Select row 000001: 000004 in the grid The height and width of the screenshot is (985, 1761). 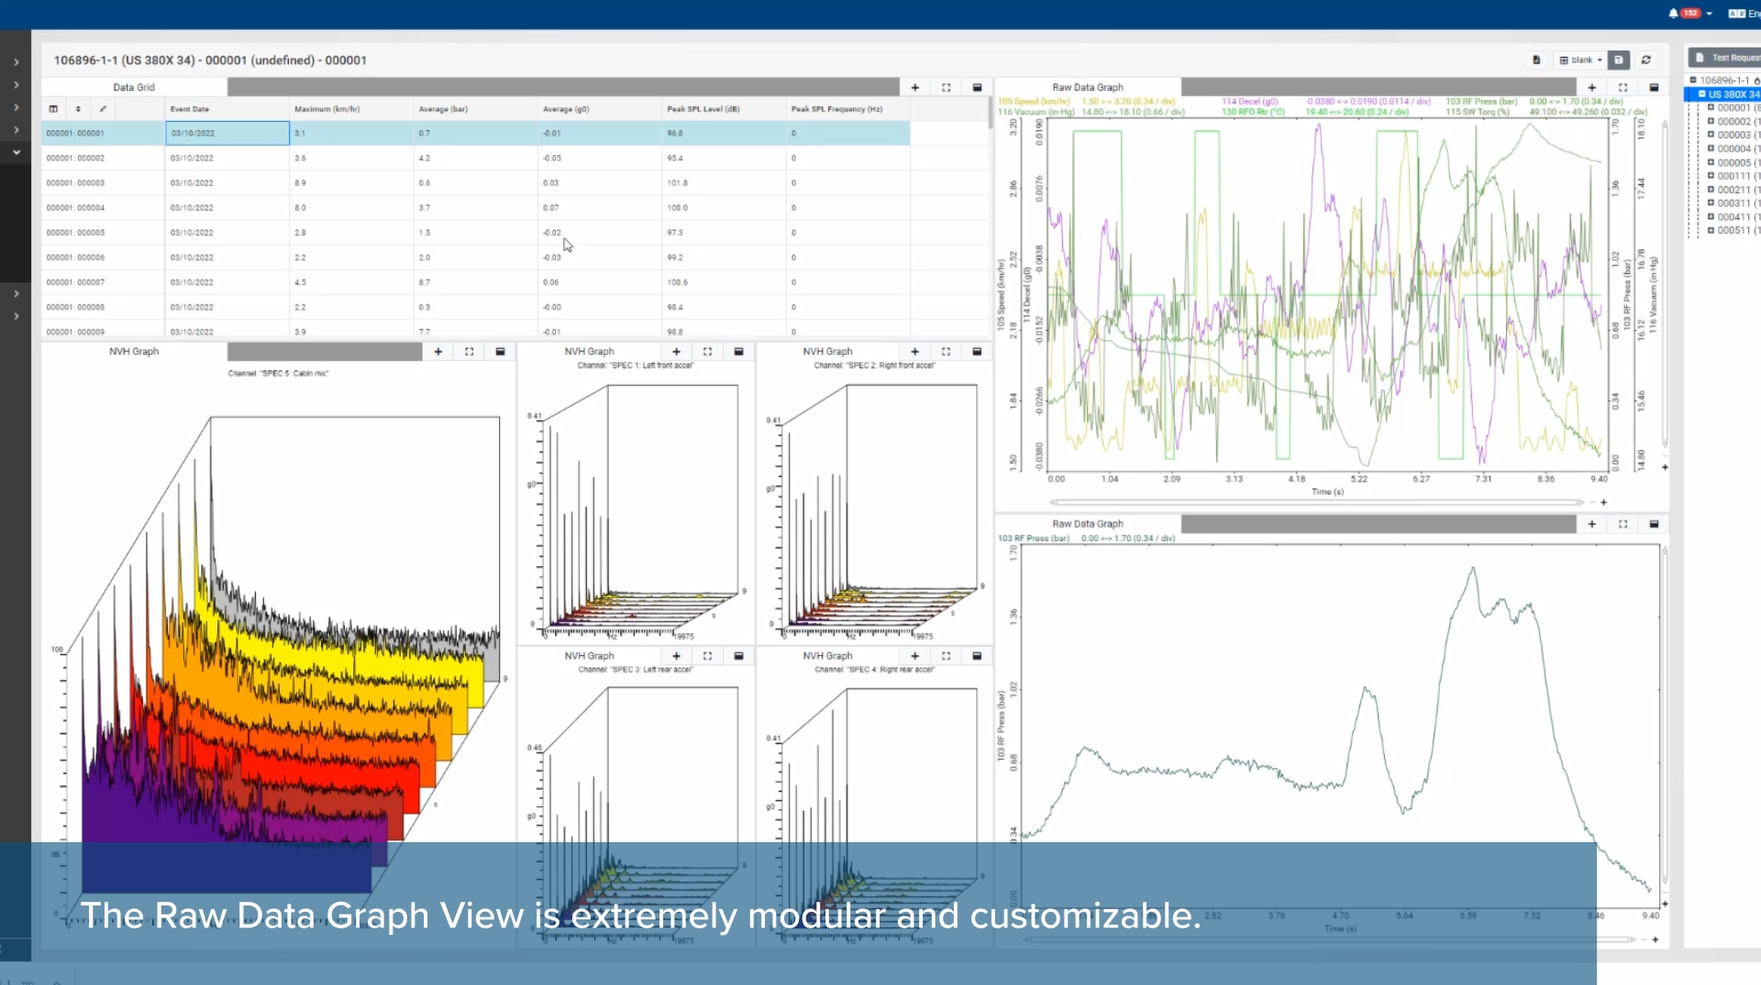pos(75,208)
